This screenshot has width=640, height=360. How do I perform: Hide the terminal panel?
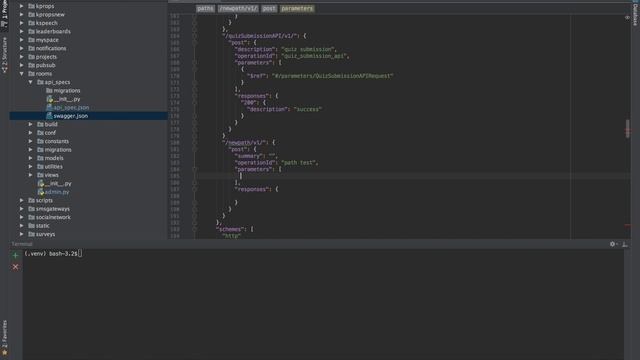(625, 244)
